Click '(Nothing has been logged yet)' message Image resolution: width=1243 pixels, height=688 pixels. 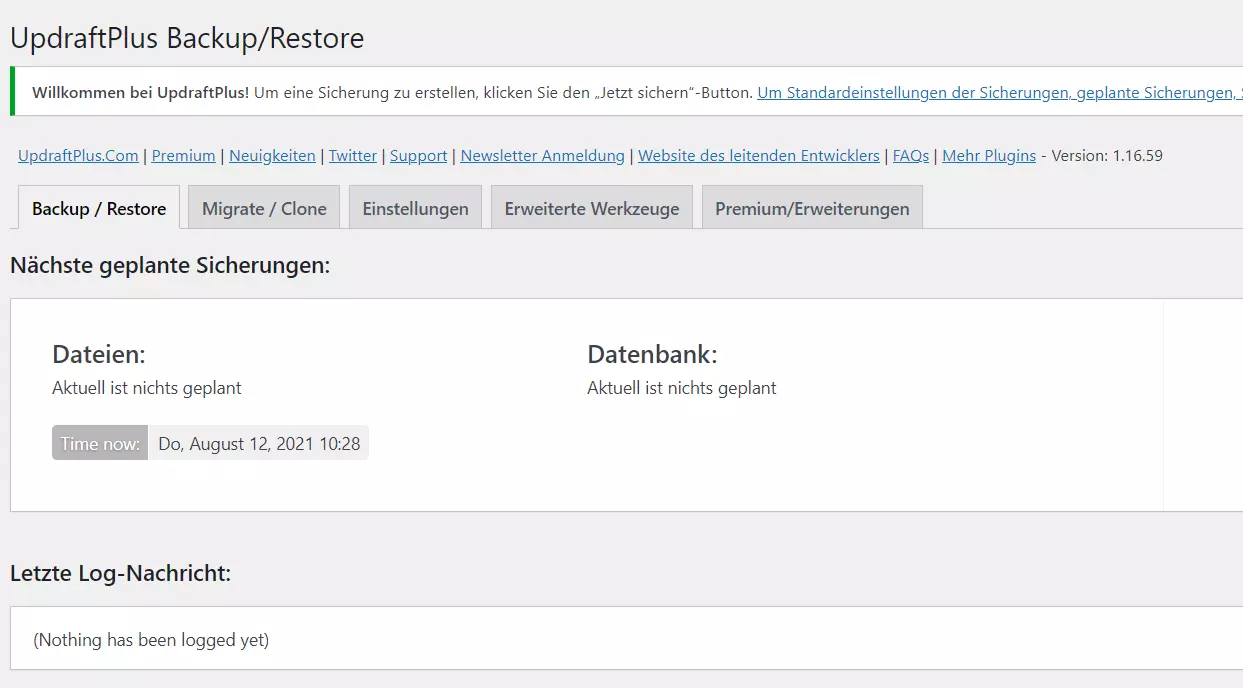(x=151, y=640)
